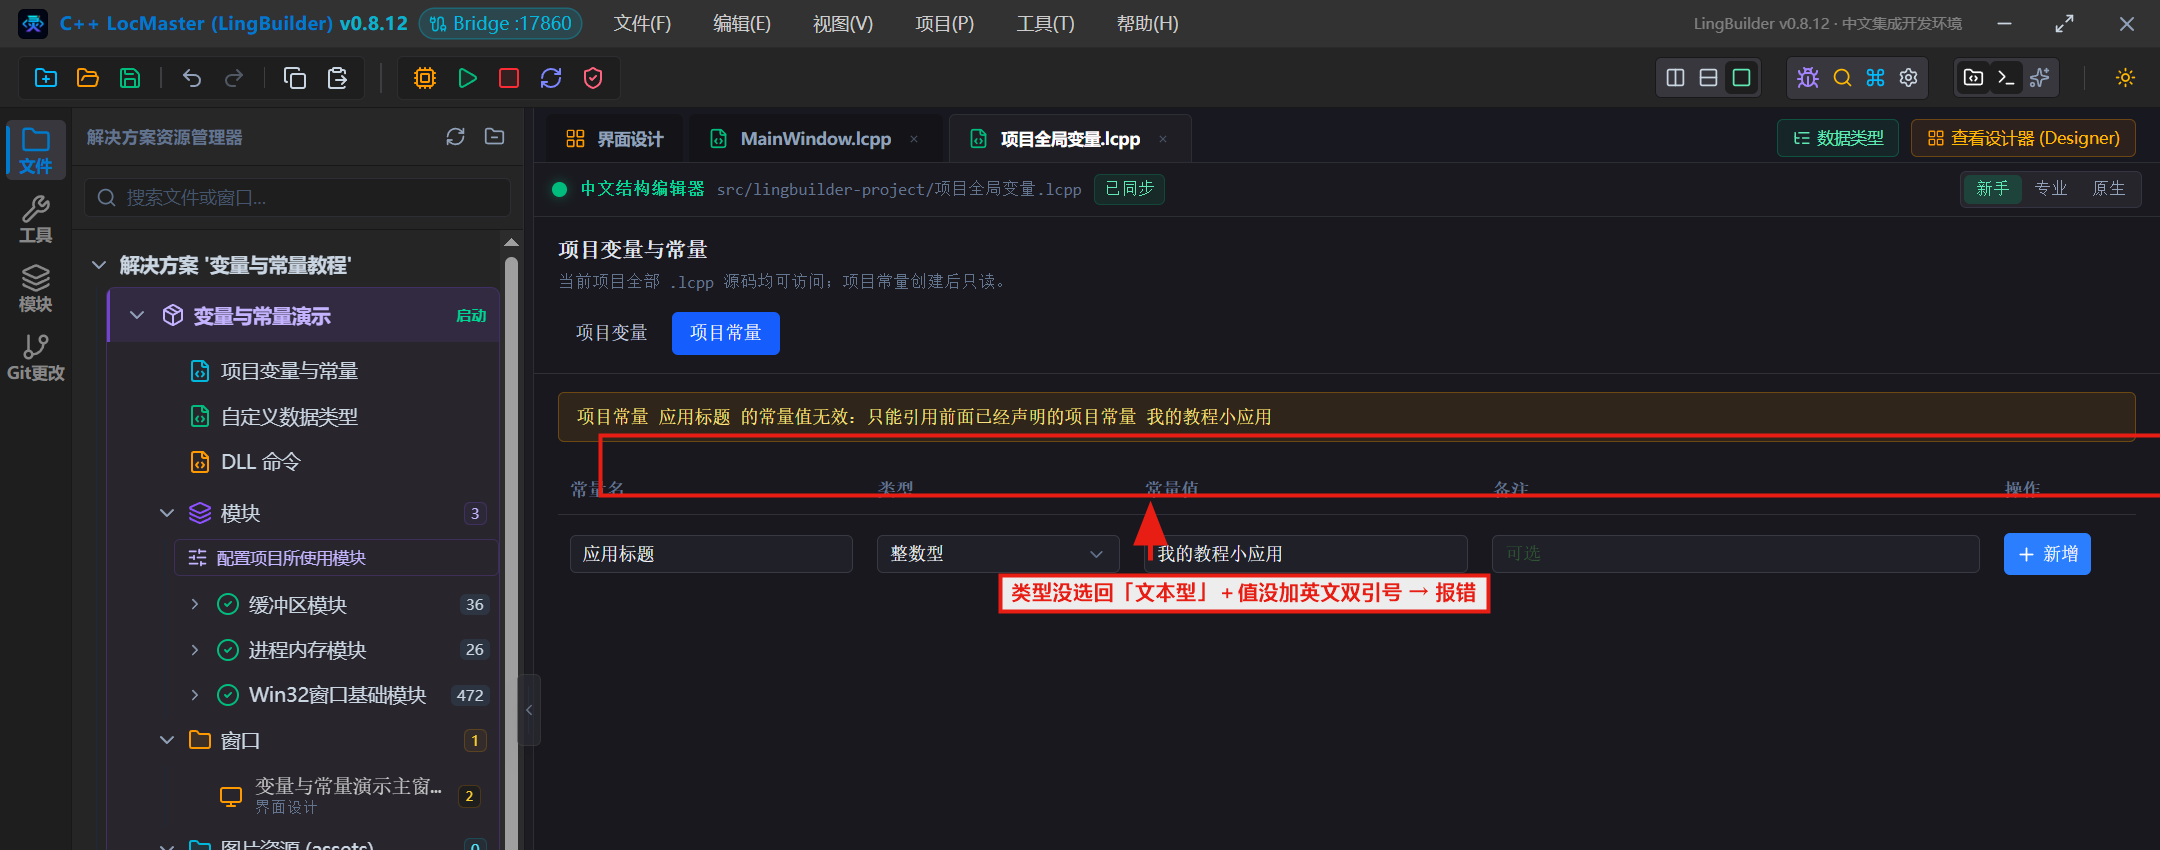This screenshot has height=850, width=2160.
Task: Click the 新增 add button
Action: coord(2047,554)
